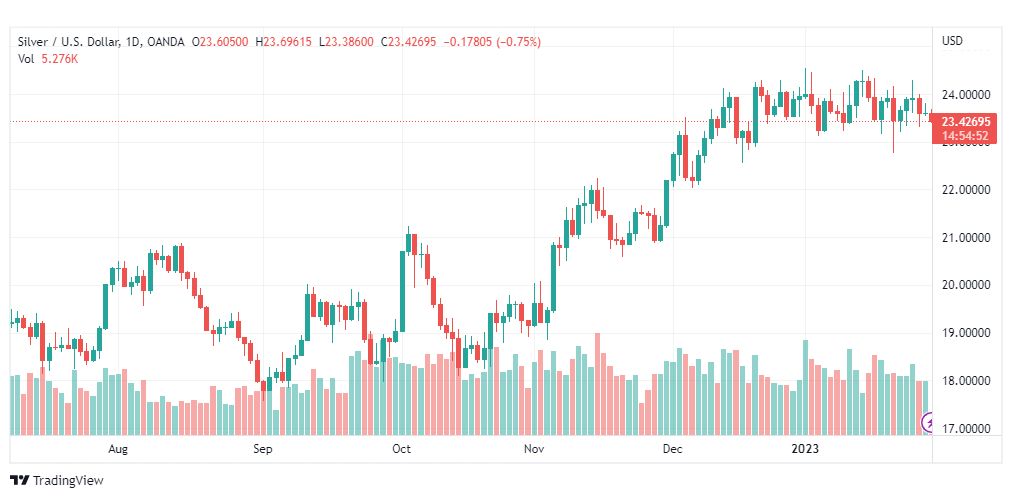The height and width of the screenshot is (498, 1012).
Task: Click the Sep label on time axis
Action: click(262, 450)
